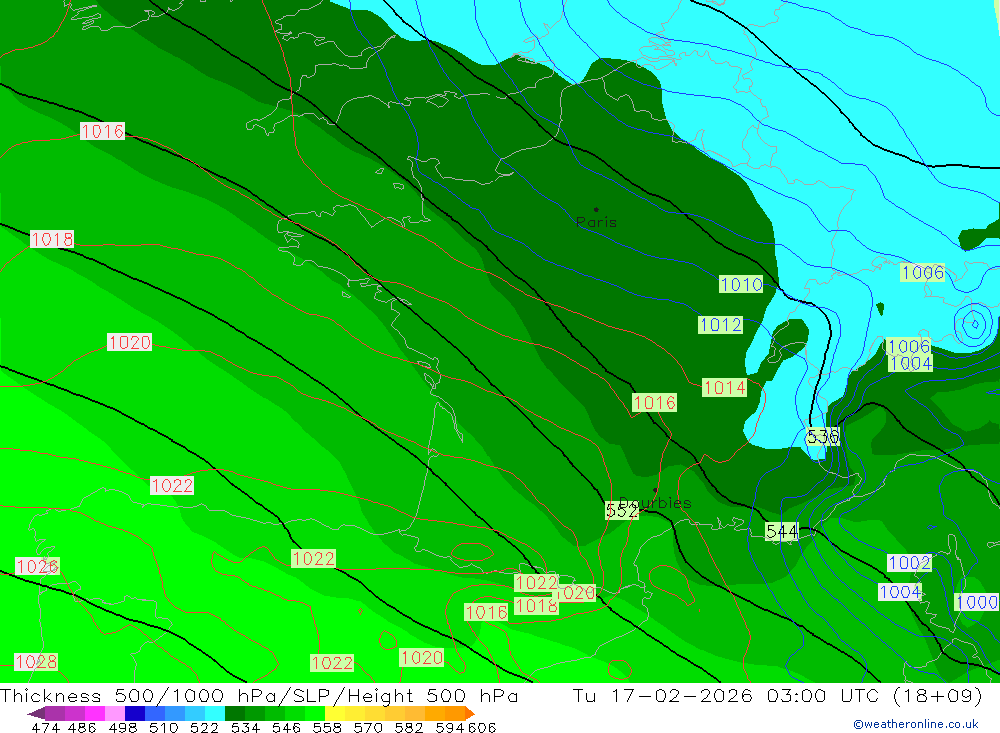Click the Dourbies location label

655,503
